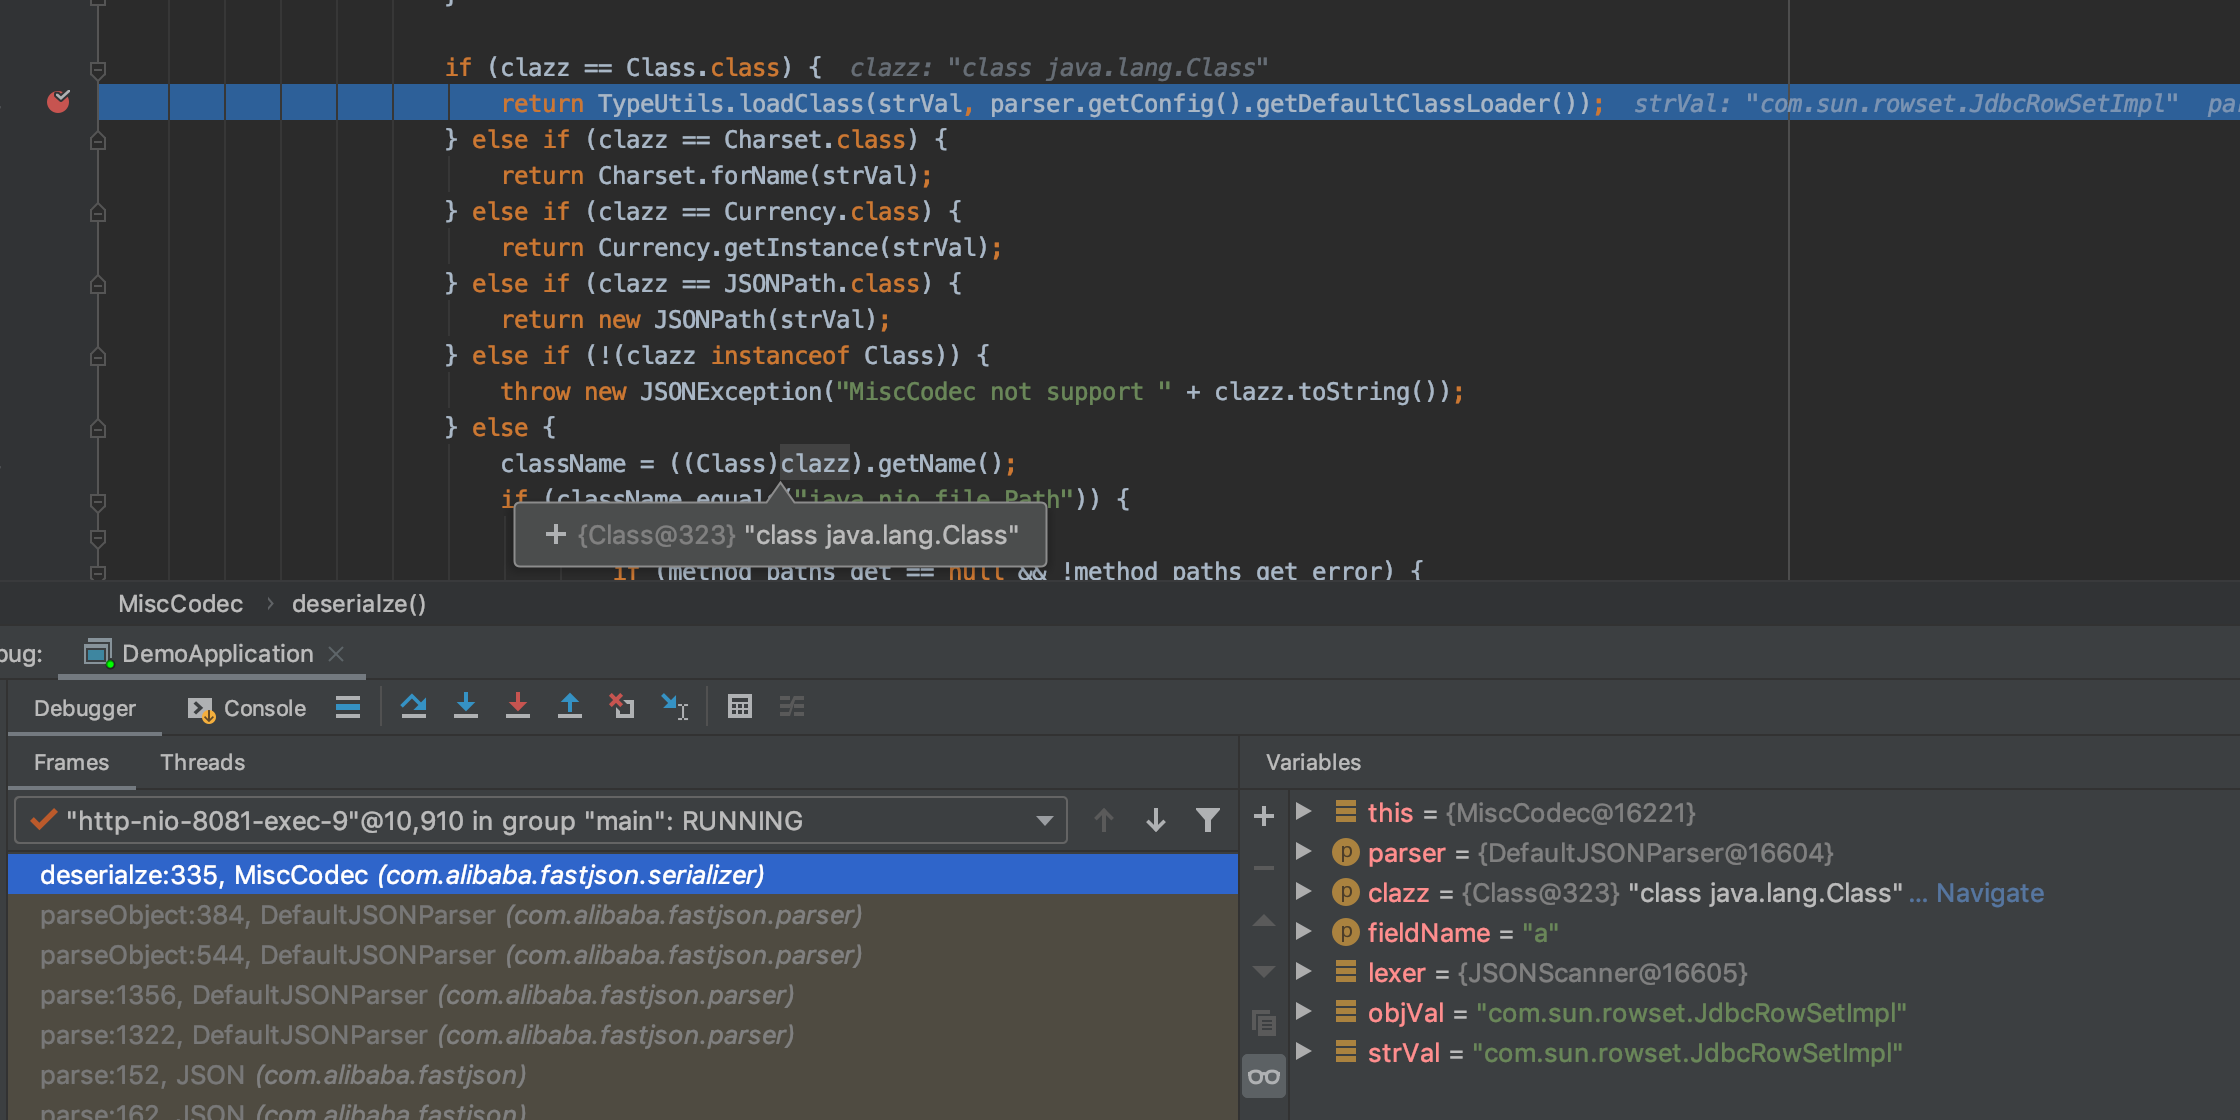Screen dimensions: 2240x1120
Task: Close the DemoApplication debug tab
Action: (x=336, y=653)
